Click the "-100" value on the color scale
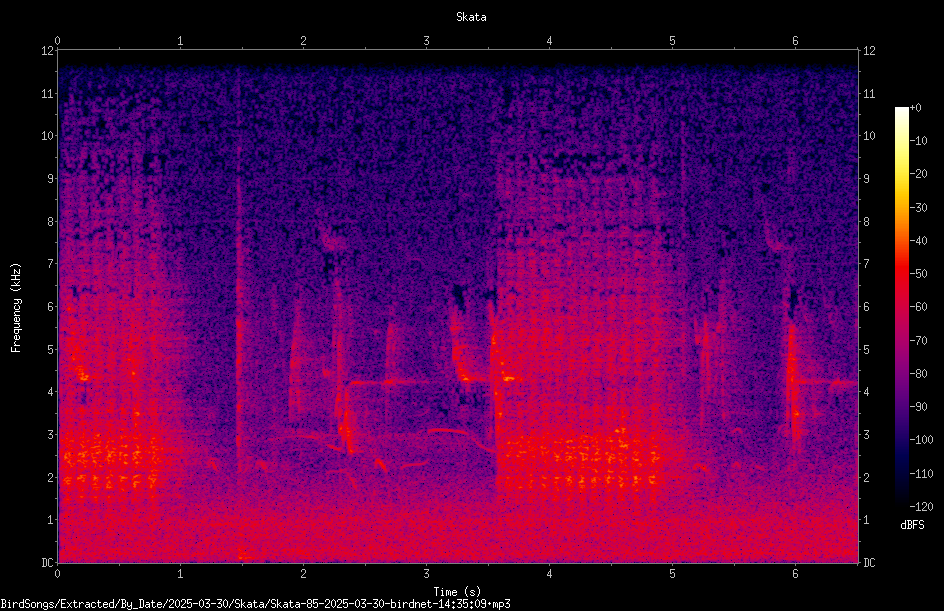 tap(922, 440)
